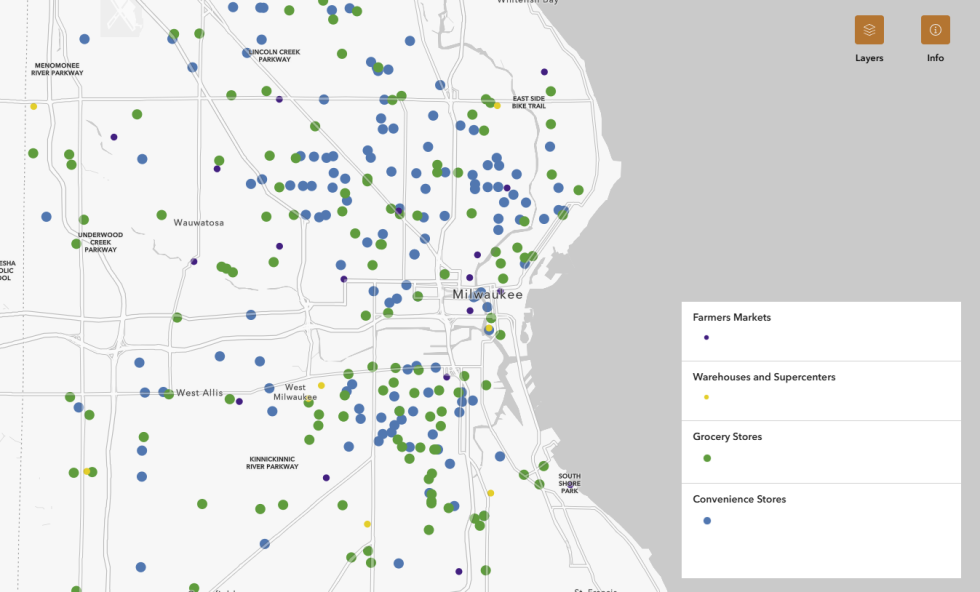980x592 pixels.
Task: Open the Layers panel icon
Action: click(x=869, y=29)
